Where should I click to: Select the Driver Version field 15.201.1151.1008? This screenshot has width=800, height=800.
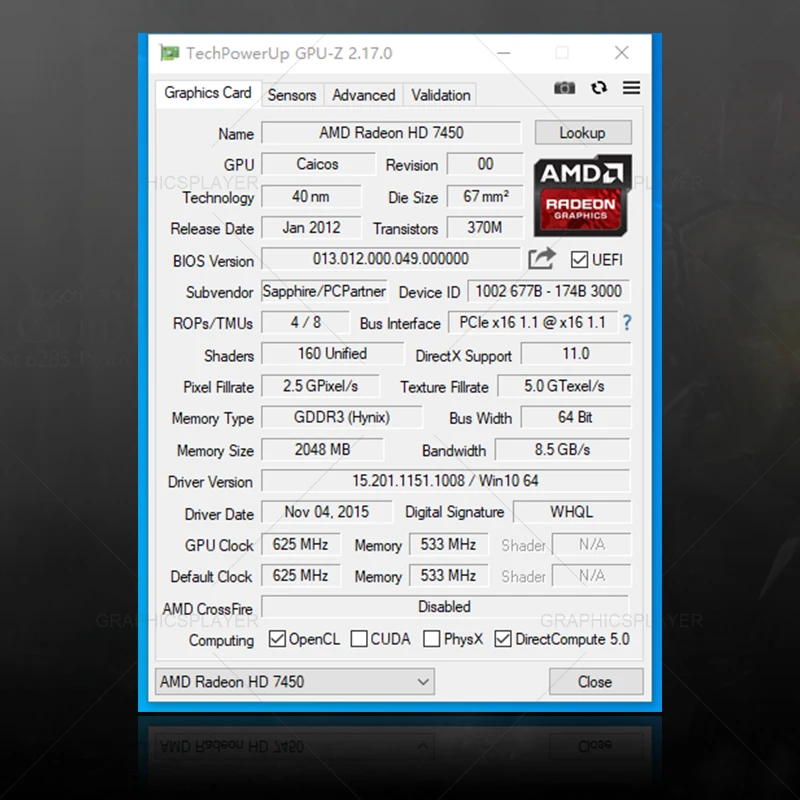[x=446, y=481]
